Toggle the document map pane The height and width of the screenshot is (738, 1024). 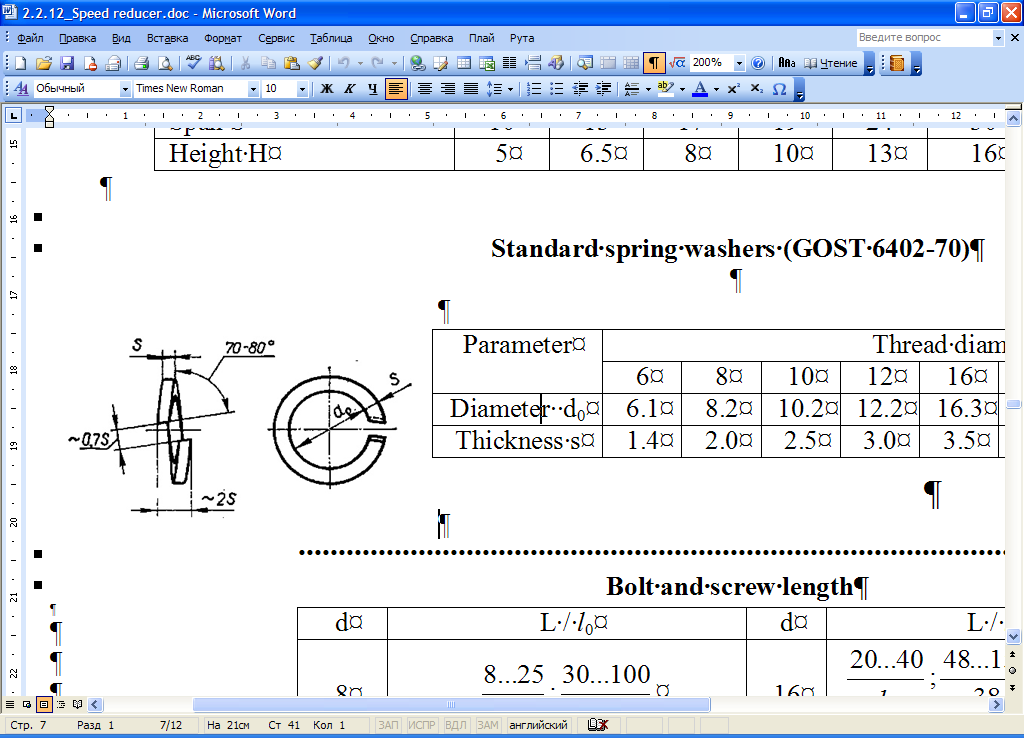click(x=584, y=63)
